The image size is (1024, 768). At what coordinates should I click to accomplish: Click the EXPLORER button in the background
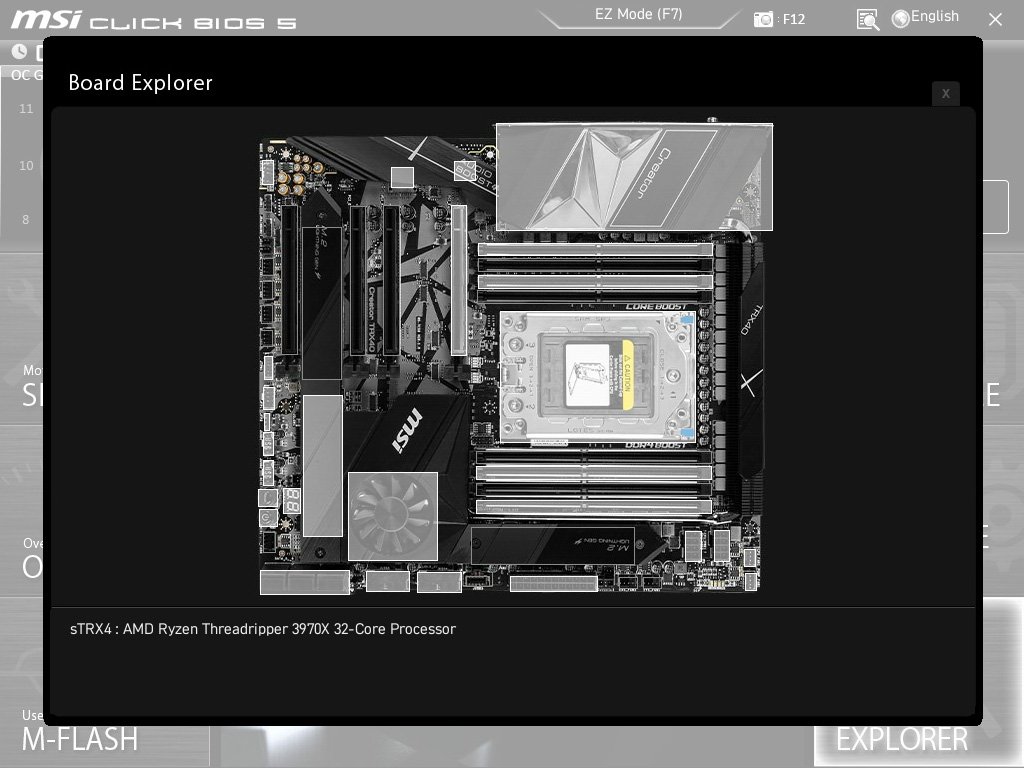(902, 739)
